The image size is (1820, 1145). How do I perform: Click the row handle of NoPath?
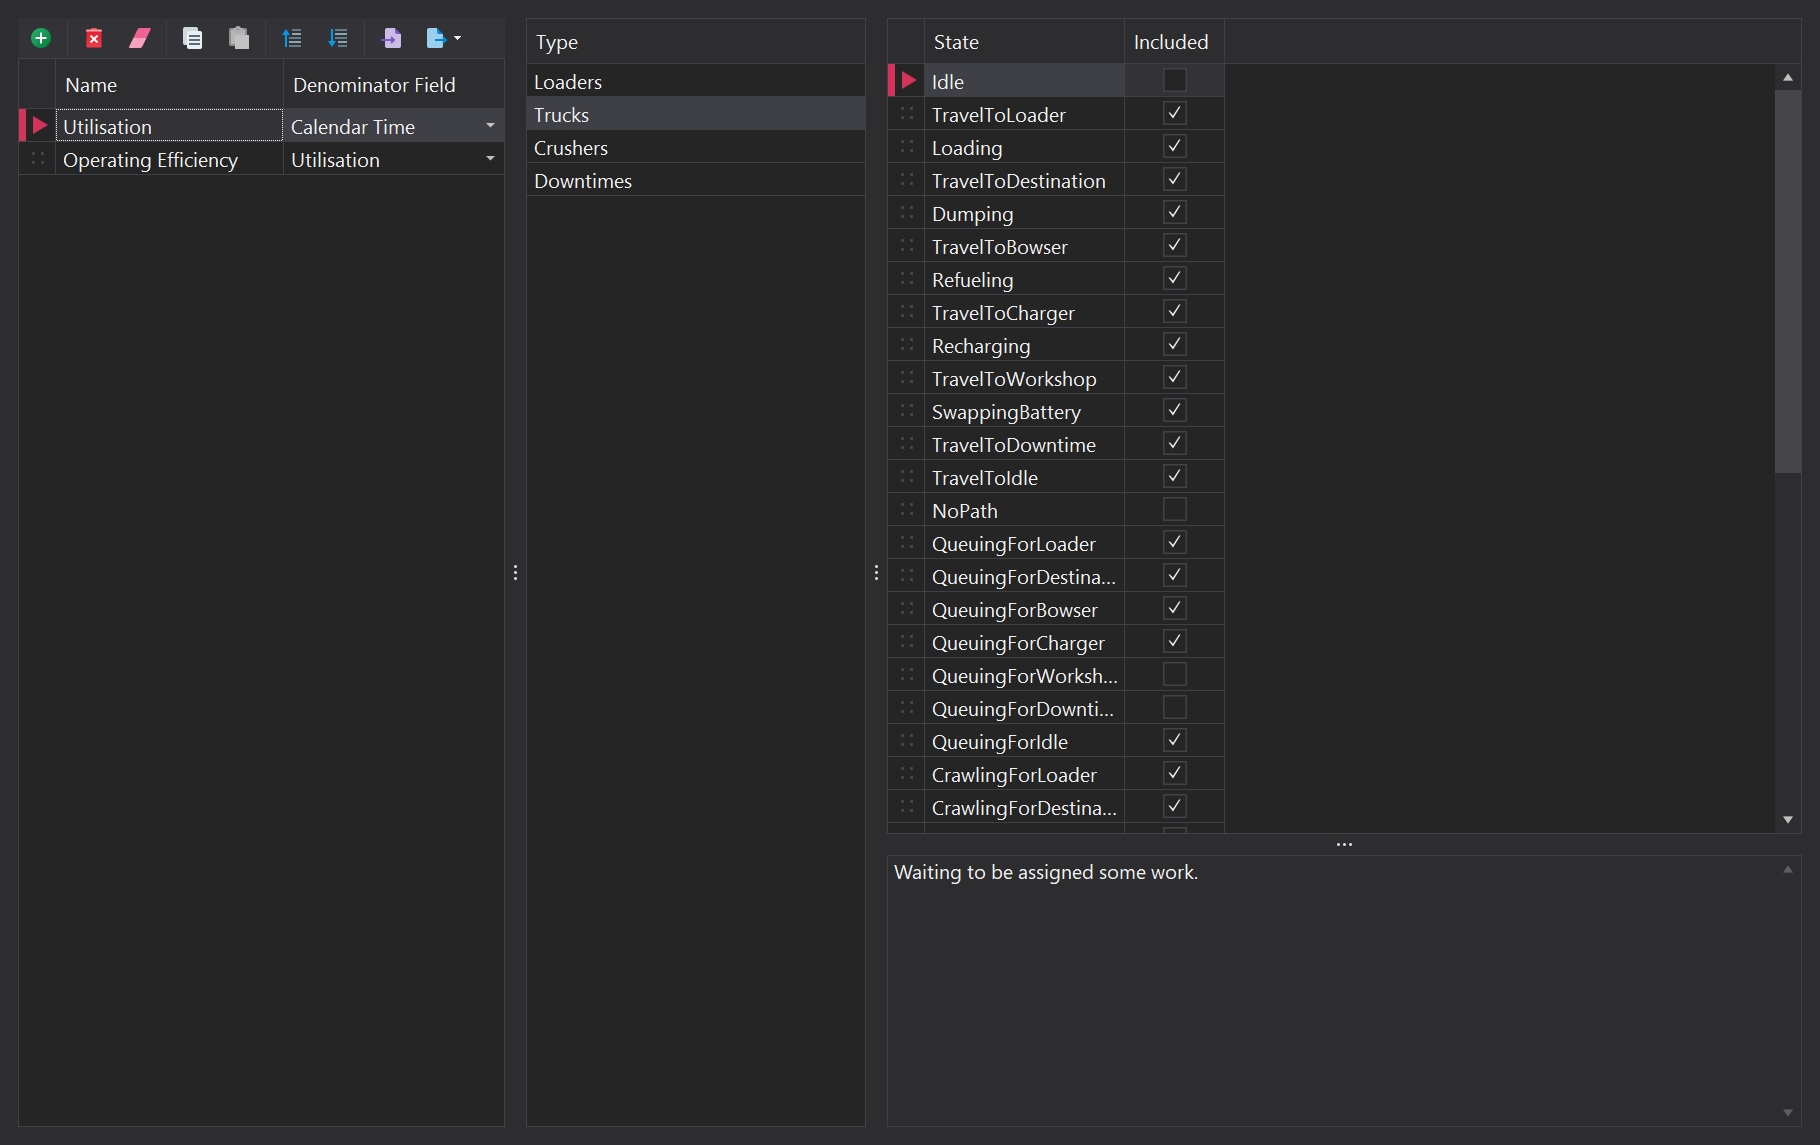[x=907, y=510]
